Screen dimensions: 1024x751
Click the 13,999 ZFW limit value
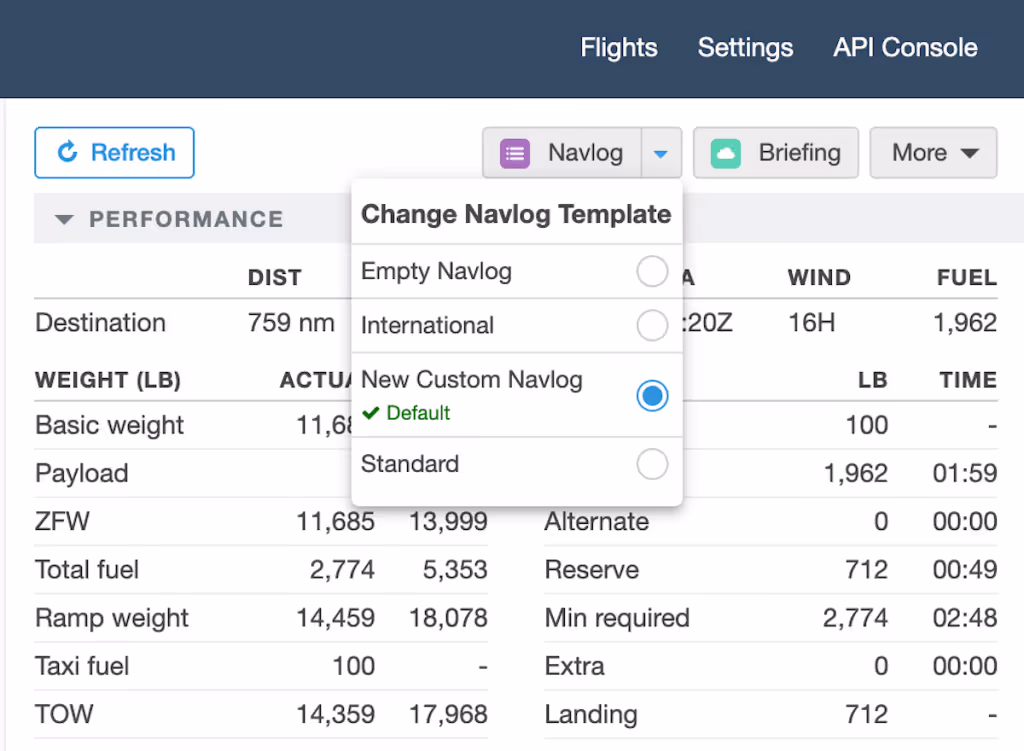(448, 522)
